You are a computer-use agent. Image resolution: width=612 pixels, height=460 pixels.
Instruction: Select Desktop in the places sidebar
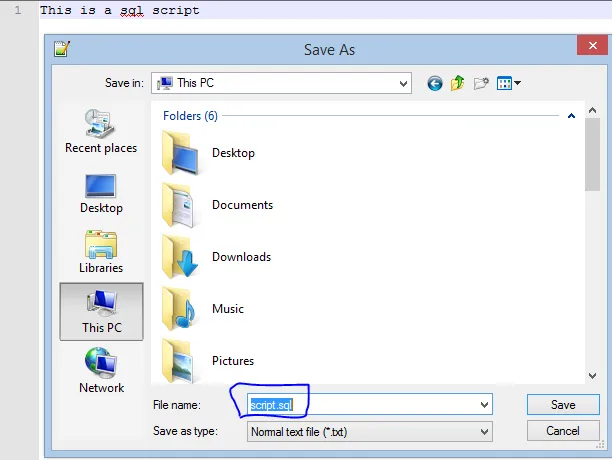coord(101,194)
